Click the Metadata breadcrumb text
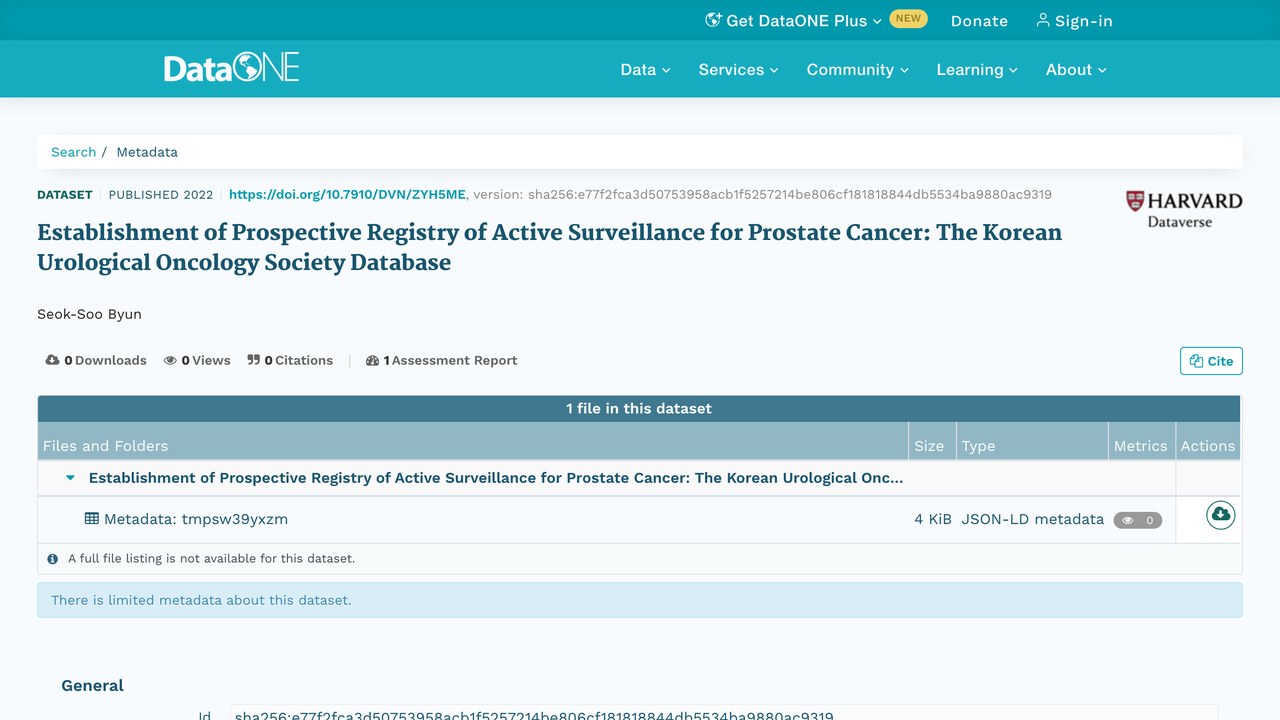Image resolution: width=1280 pixels, height=720 pixels. (x=147, y=152)
